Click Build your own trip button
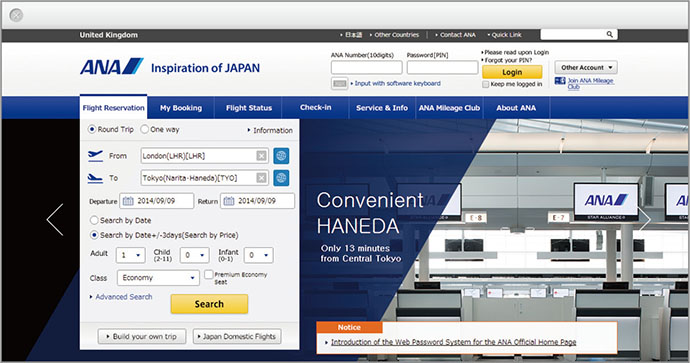This screenshot has width=690, height=363. (142, 337)
